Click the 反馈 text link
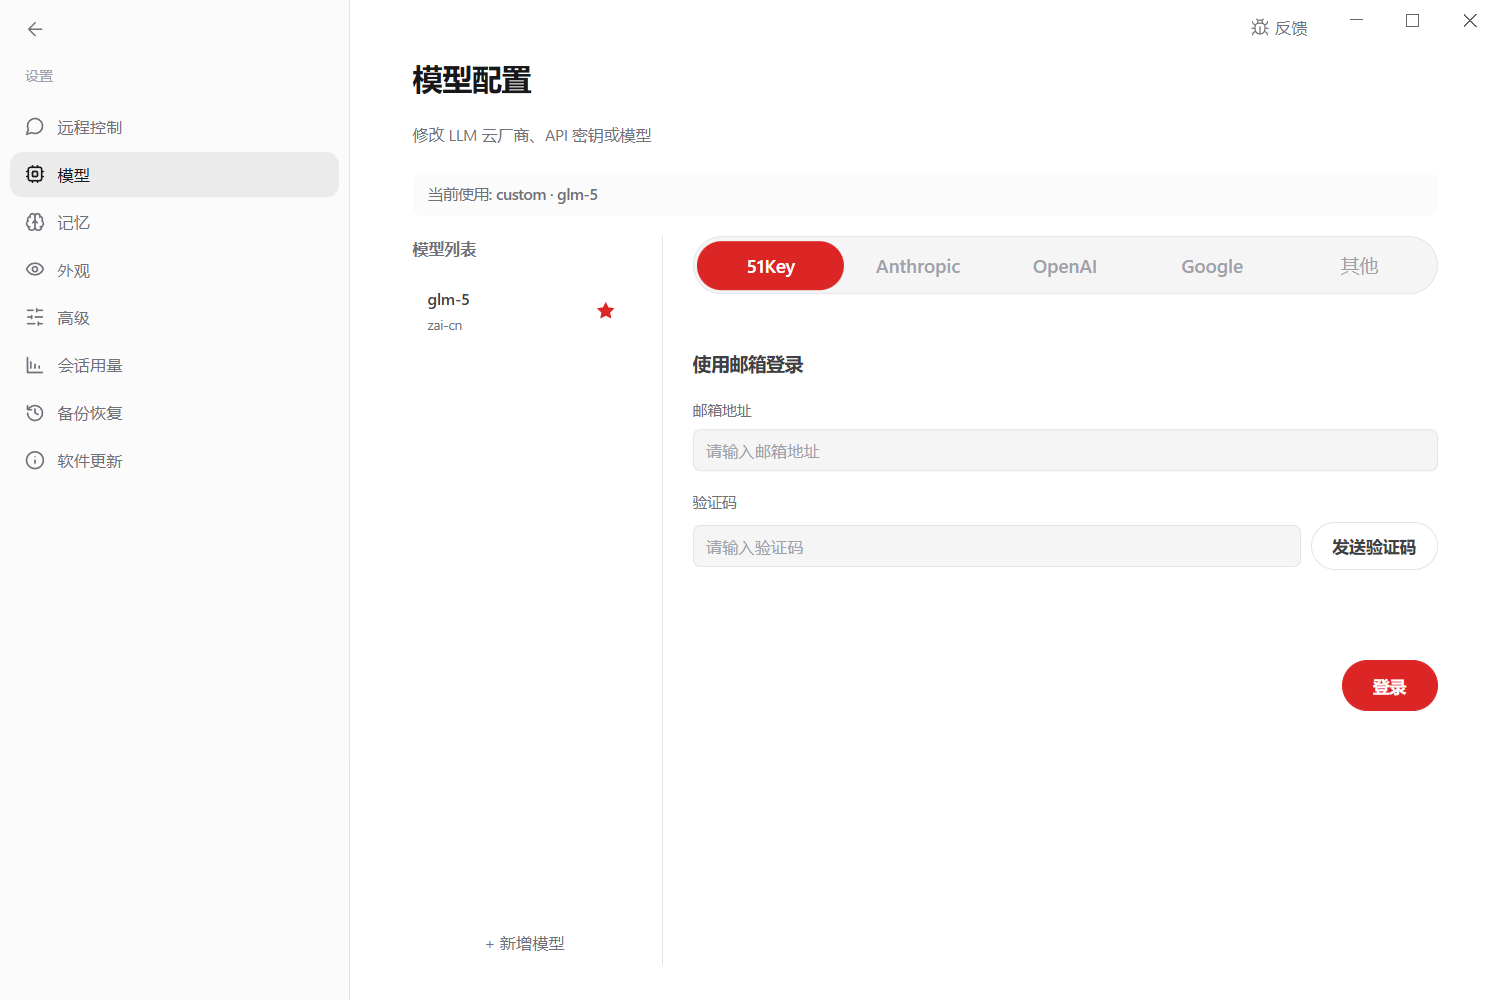 pos(1291,28)
